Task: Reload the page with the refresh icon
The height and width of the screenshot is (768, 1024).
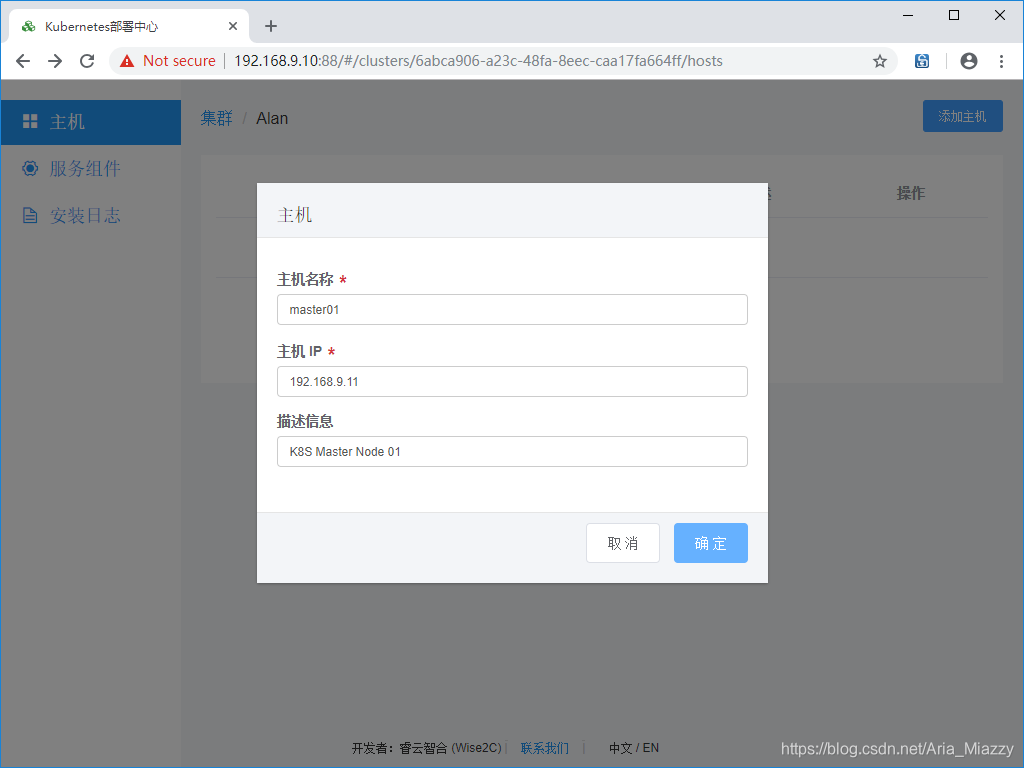Action: 87,61
